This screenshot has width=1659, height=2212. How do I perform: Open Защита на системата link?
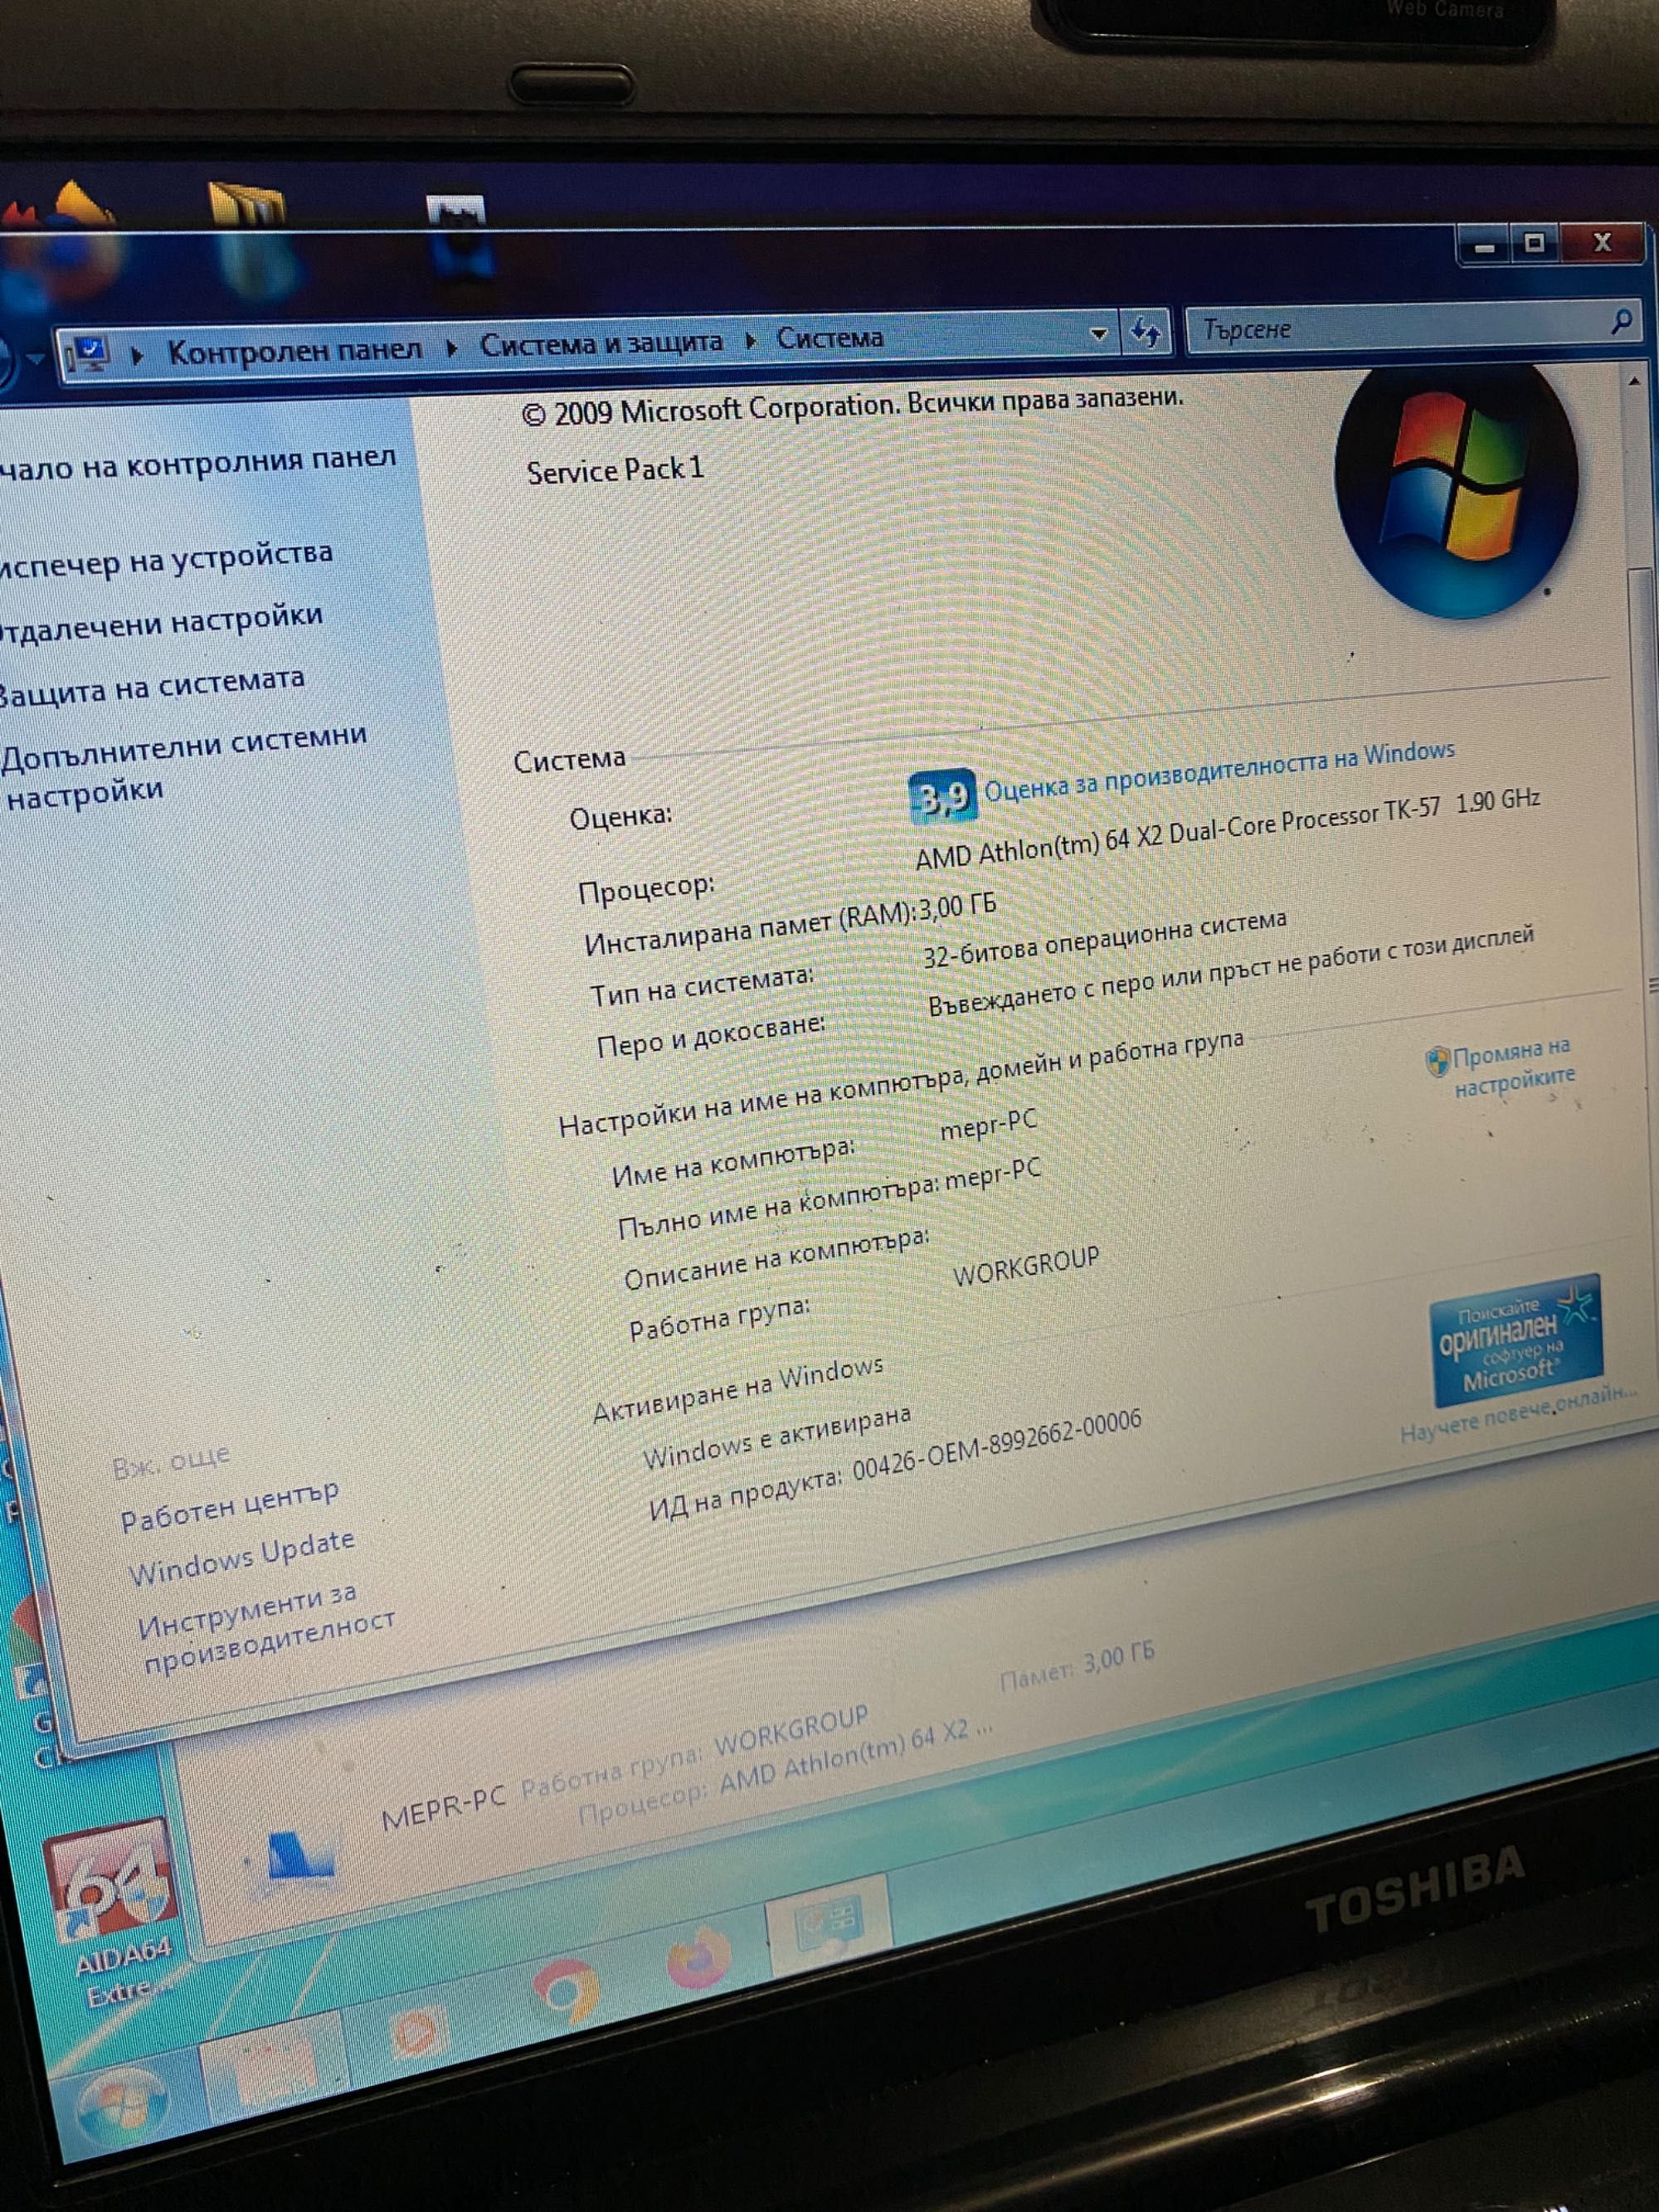click(x=150, y=685)
